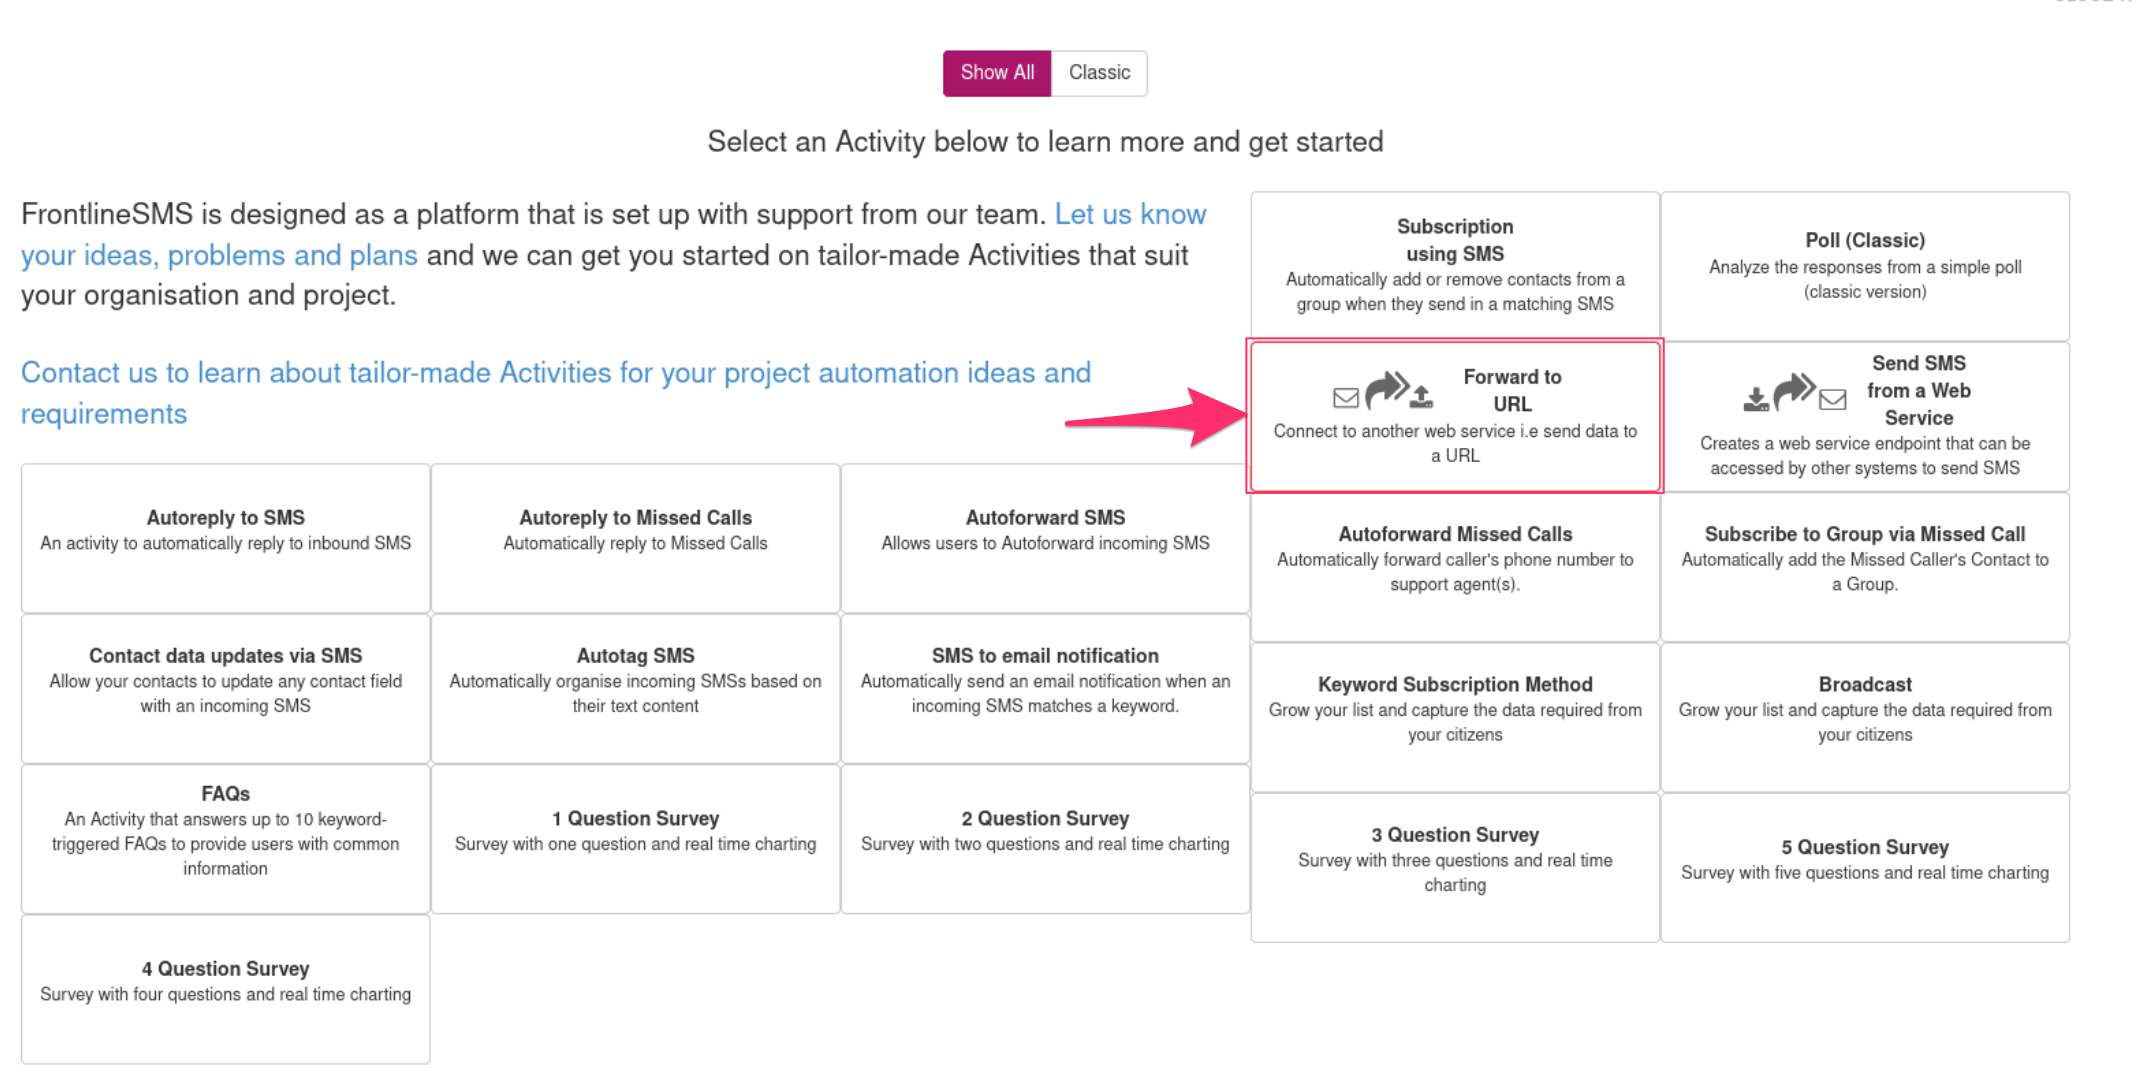Choose the 3 Question Survey activity
2152x1090 pixels.
[1455, 860]
